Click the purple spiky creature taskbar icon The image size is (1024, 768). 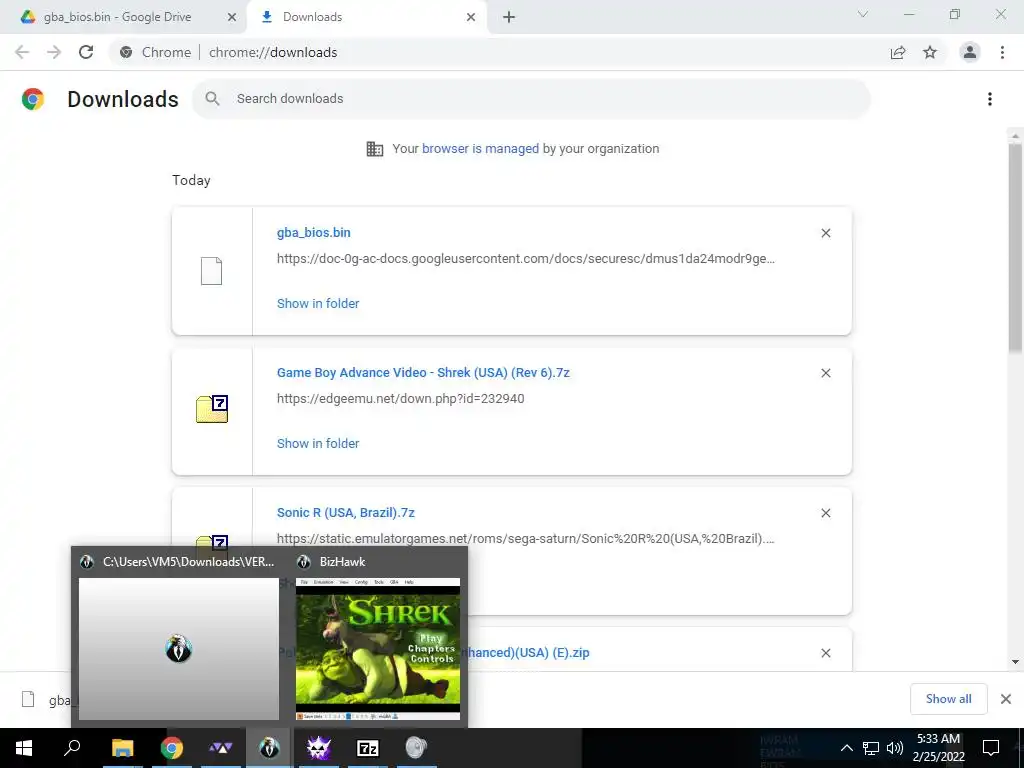coord(319,748)
